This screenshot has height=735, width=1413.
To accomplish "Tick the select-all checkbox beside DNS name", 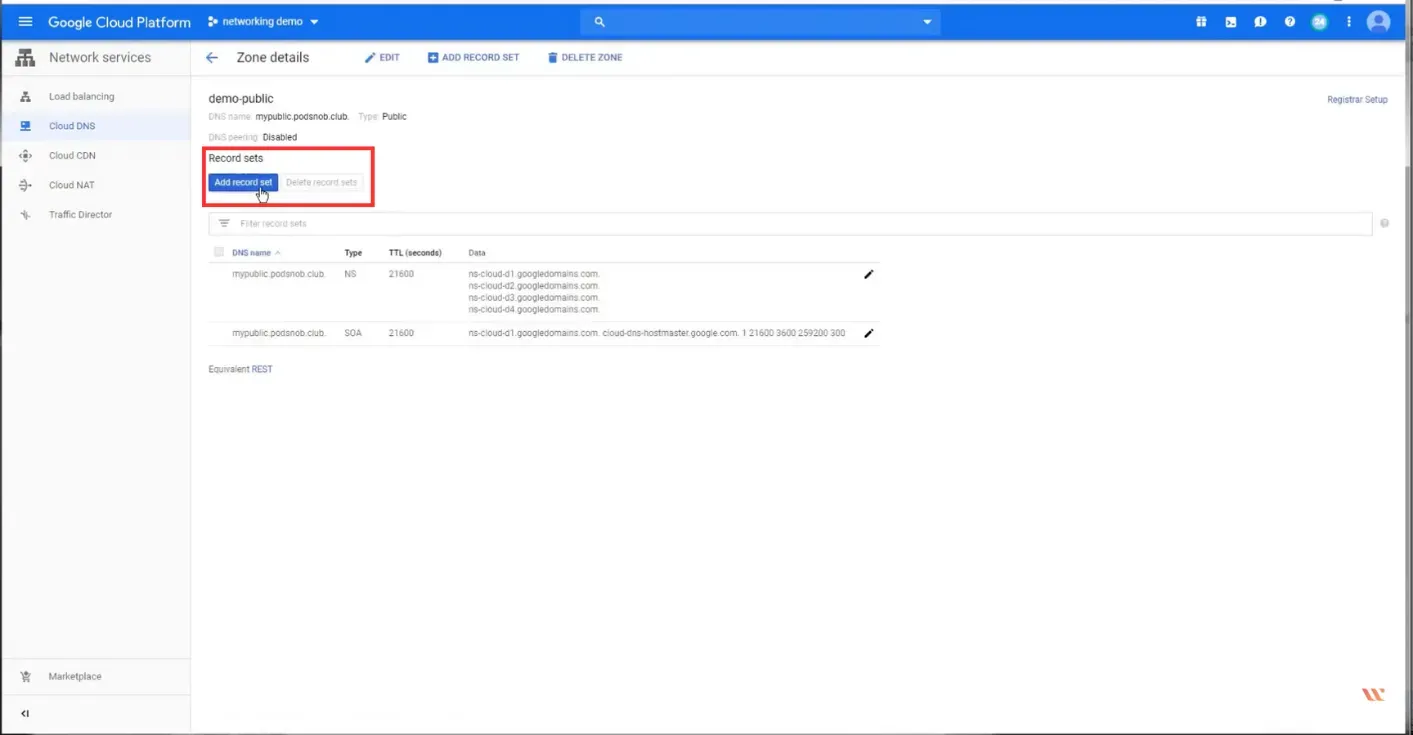I will pyautogui.click(x=219, y=252).
